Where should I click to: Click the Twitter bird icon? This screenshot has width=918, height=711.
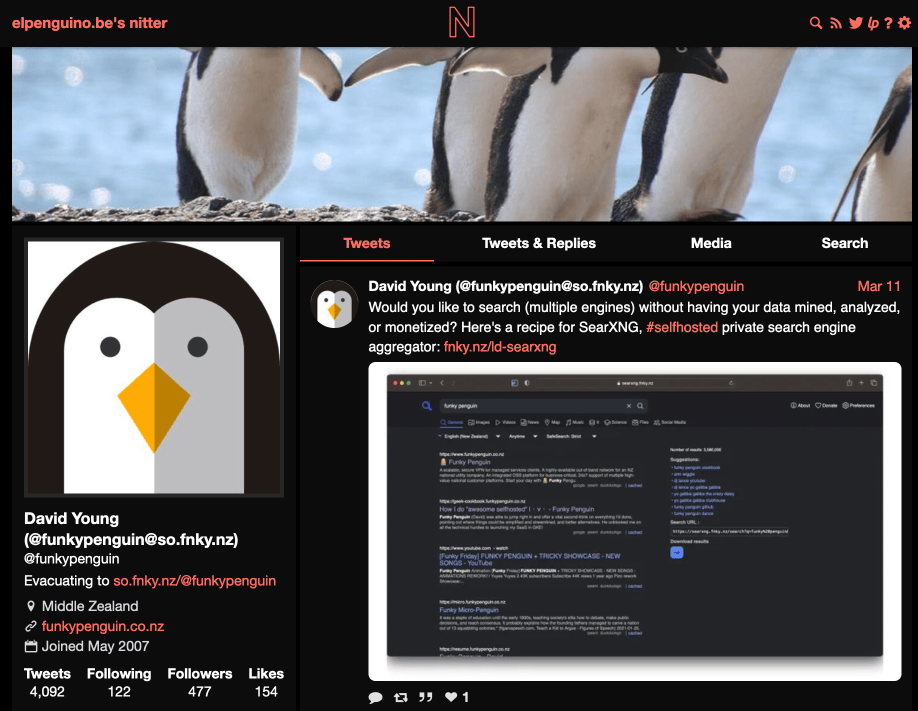click(x=857, y=22)
